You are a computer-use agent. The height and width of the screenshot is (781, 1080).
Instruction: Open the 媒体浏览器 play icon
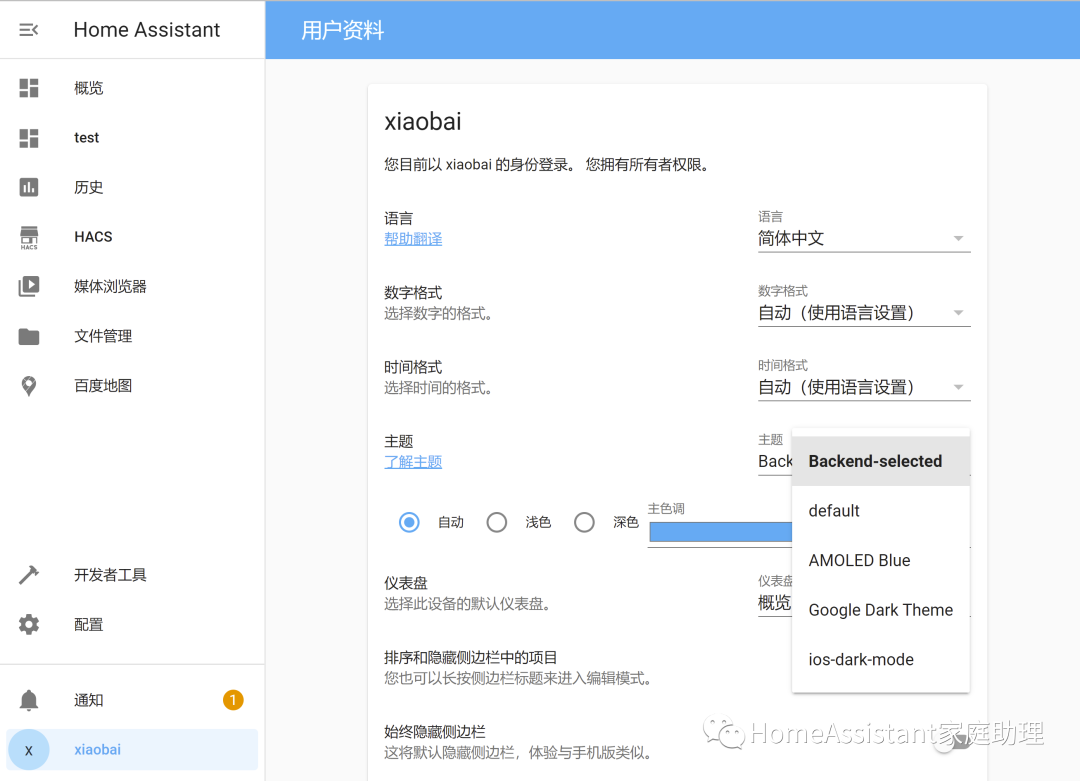pos(29,287)
